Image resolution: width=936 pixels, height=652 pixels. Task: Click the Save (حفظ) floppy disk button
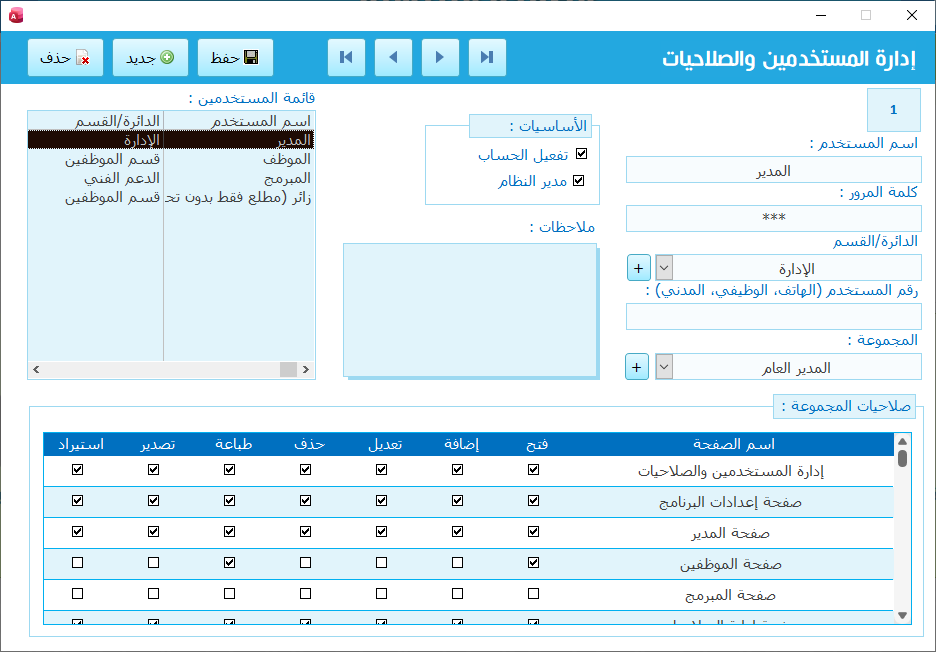pyautogui.click(x=235, y=58)
